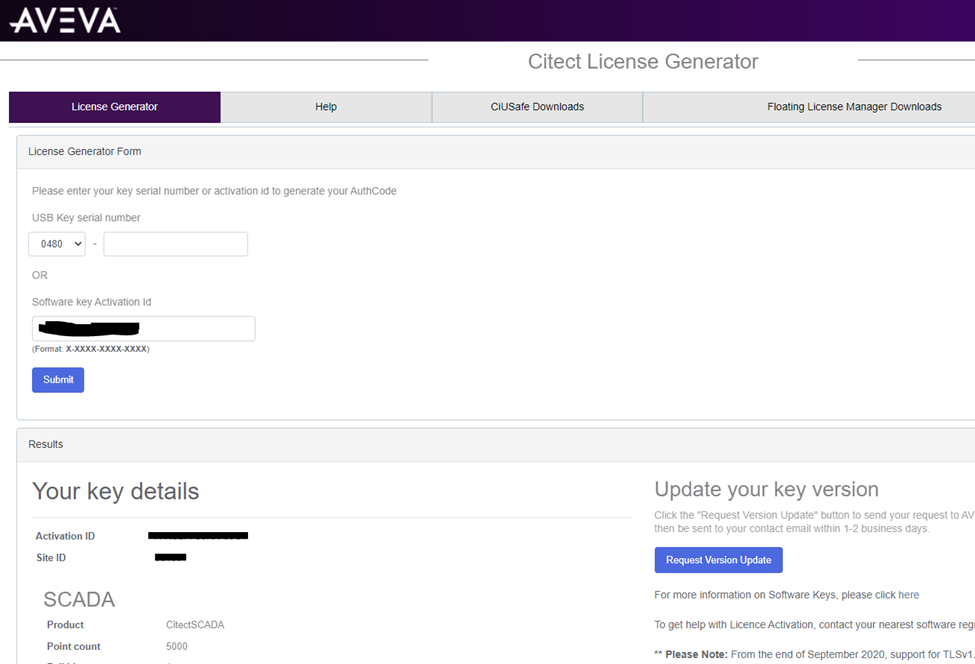Image resolution: width=975 pixels, height=664 pixels.
Task: Select the Citect License Generator heading
Action: click(x=643, y=62)
